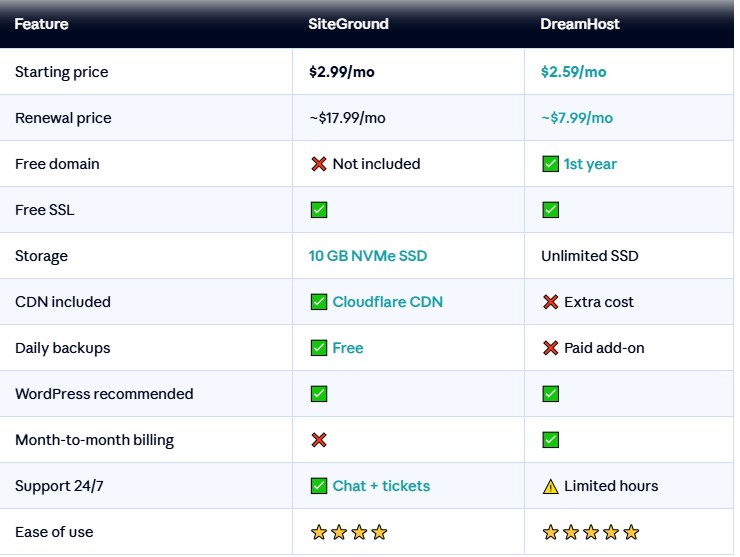
Task: Click the 'Extra cost' text
Action: click(x=599, y=302)
